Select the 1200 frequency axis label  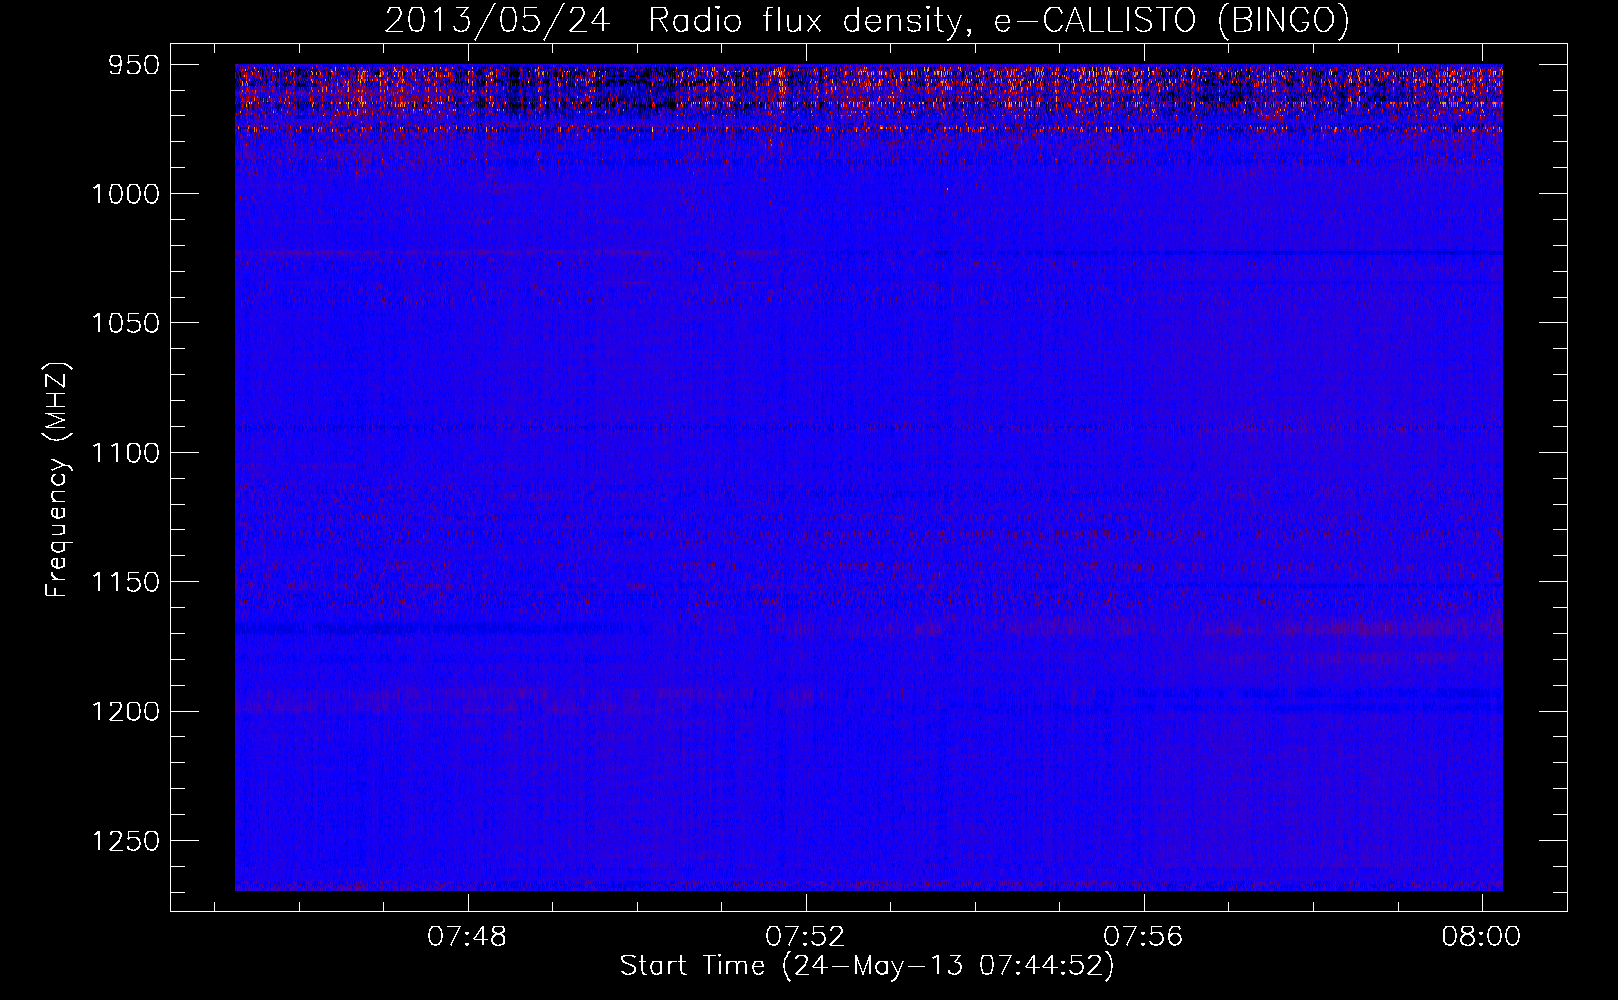[125, 711]
